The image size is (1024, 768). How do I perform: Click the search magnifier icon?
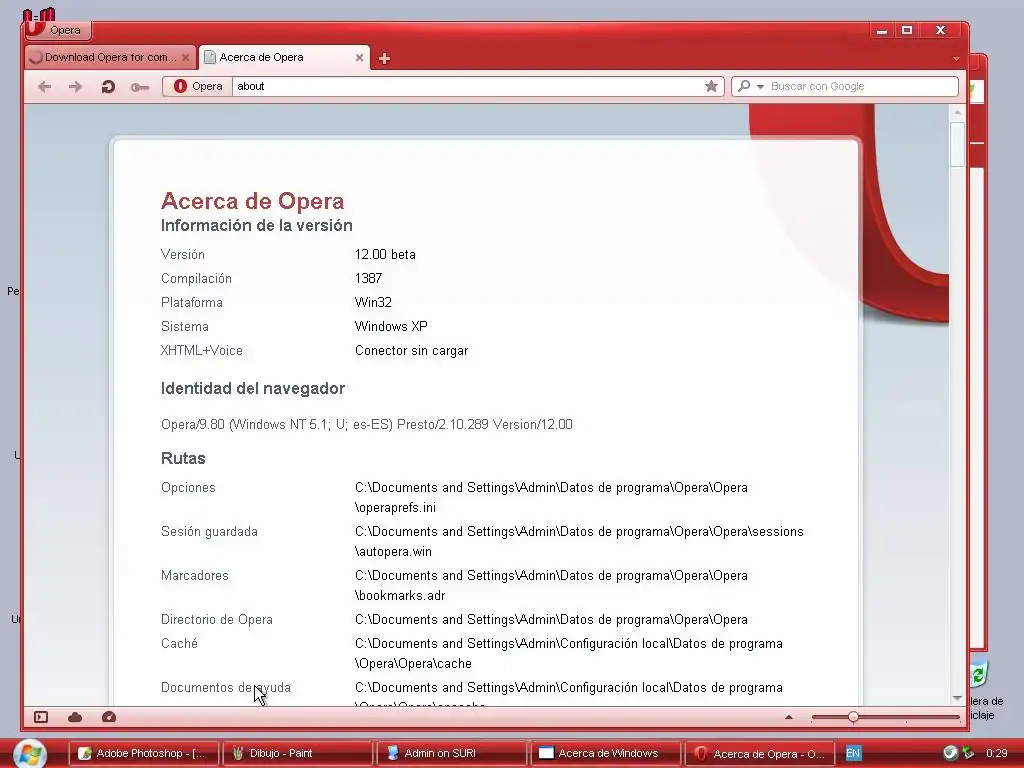pos(744,86)
